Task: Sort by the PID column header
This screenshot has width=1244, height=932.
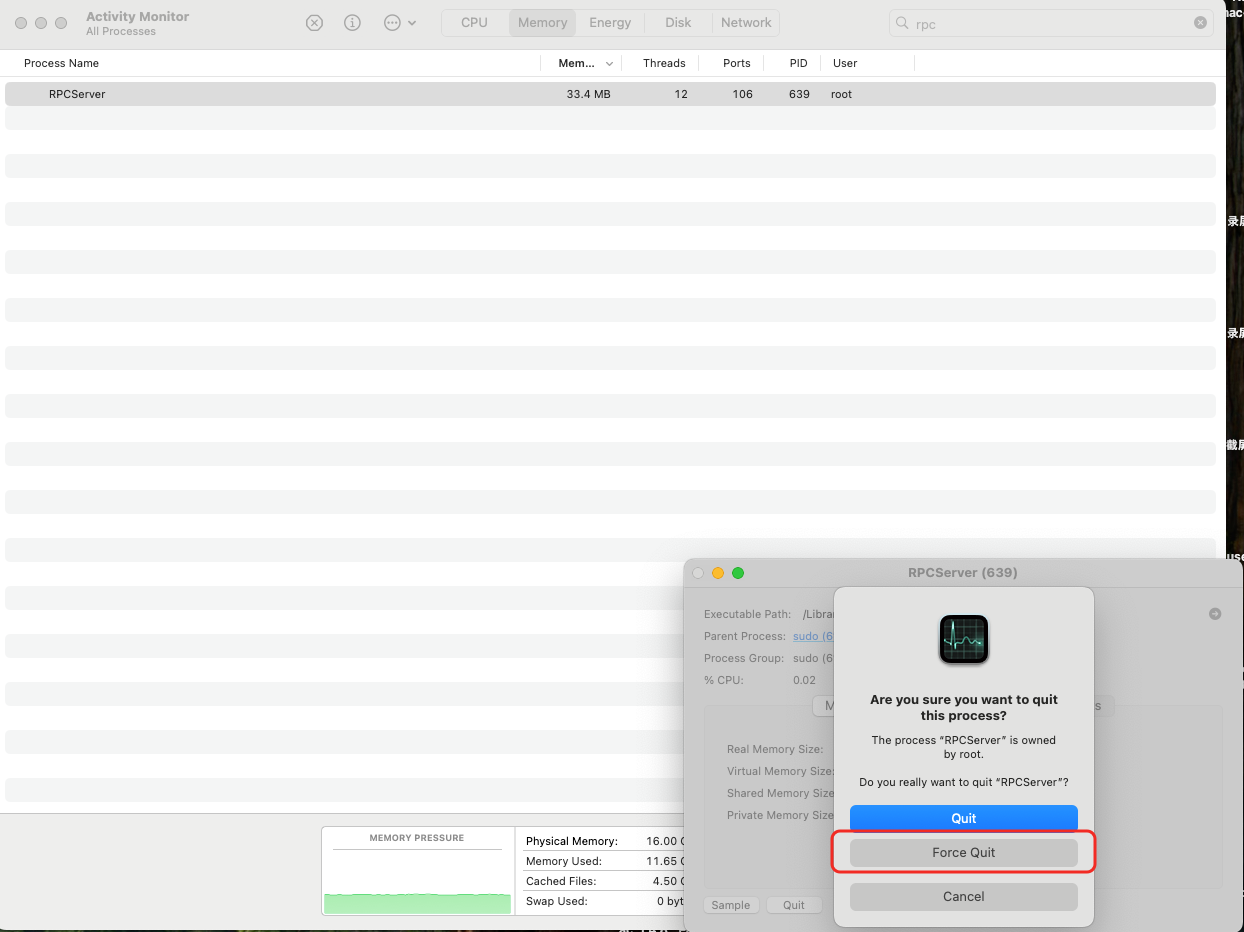Action: tap(798, 63)
